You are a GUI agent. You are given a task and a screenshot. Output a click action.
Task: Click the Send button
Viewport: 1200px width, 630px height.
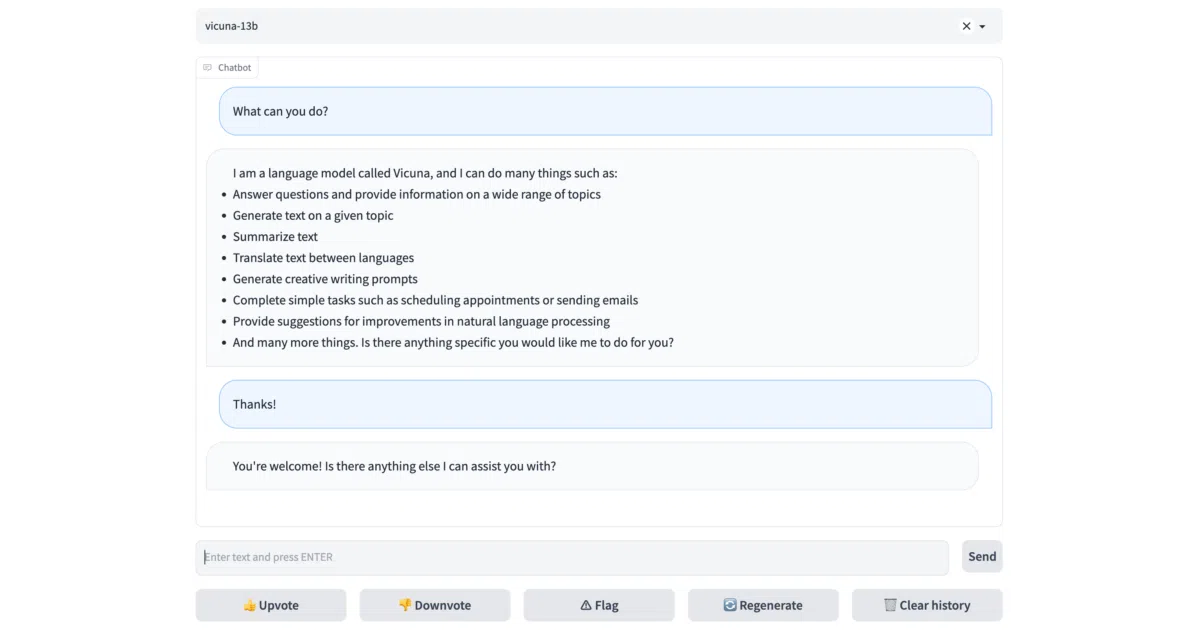(x=982, y=557)
